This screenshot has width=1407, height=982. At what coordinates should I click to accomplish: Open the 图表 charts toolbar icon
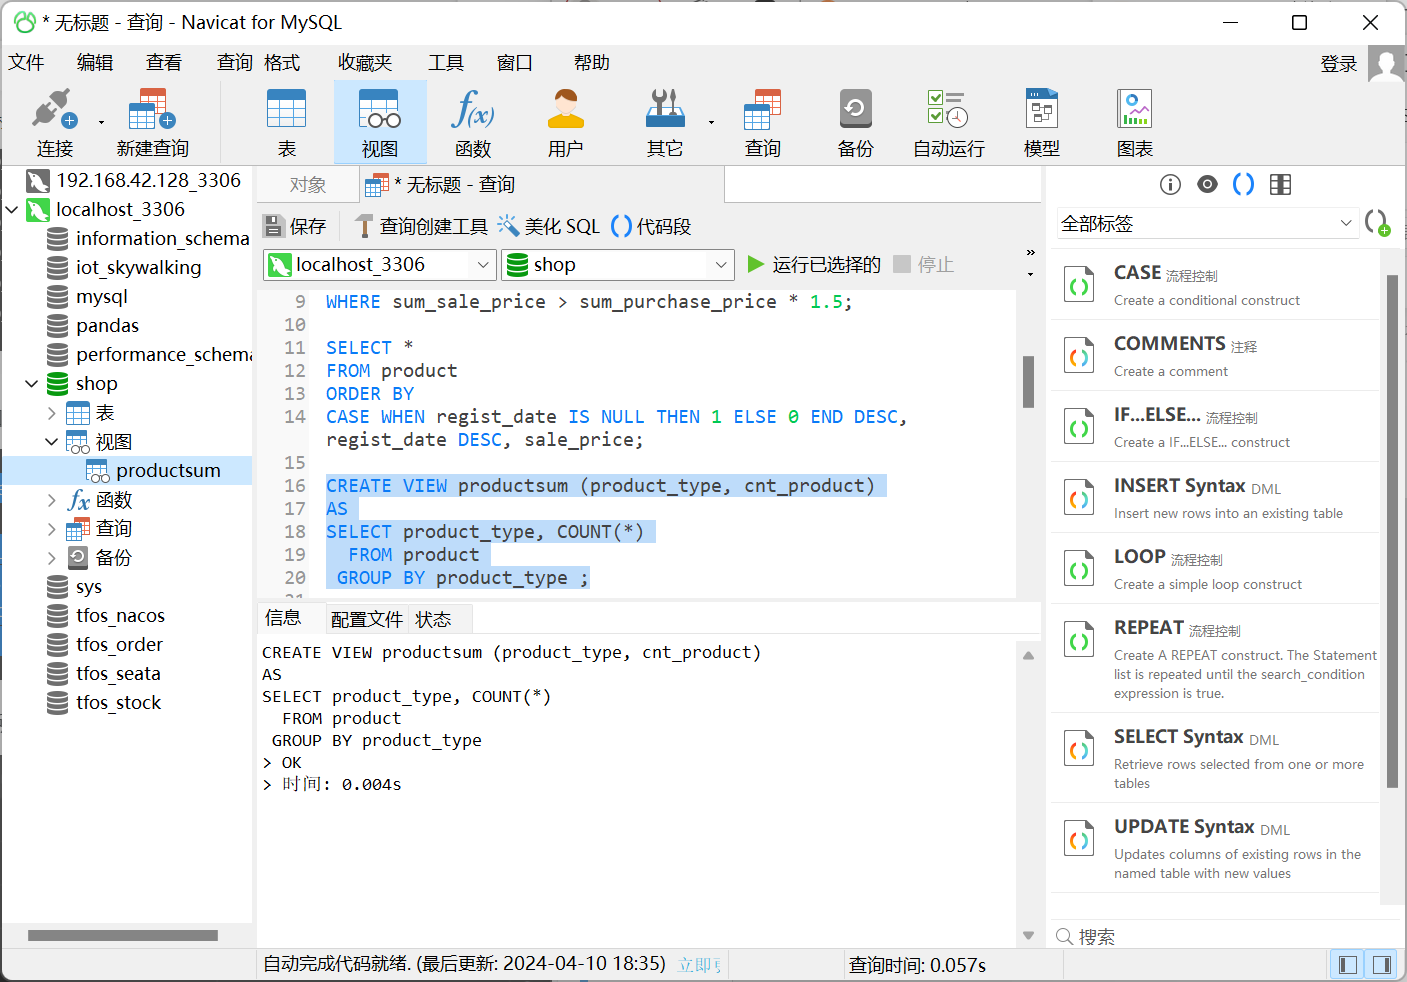pos(1135,122)
